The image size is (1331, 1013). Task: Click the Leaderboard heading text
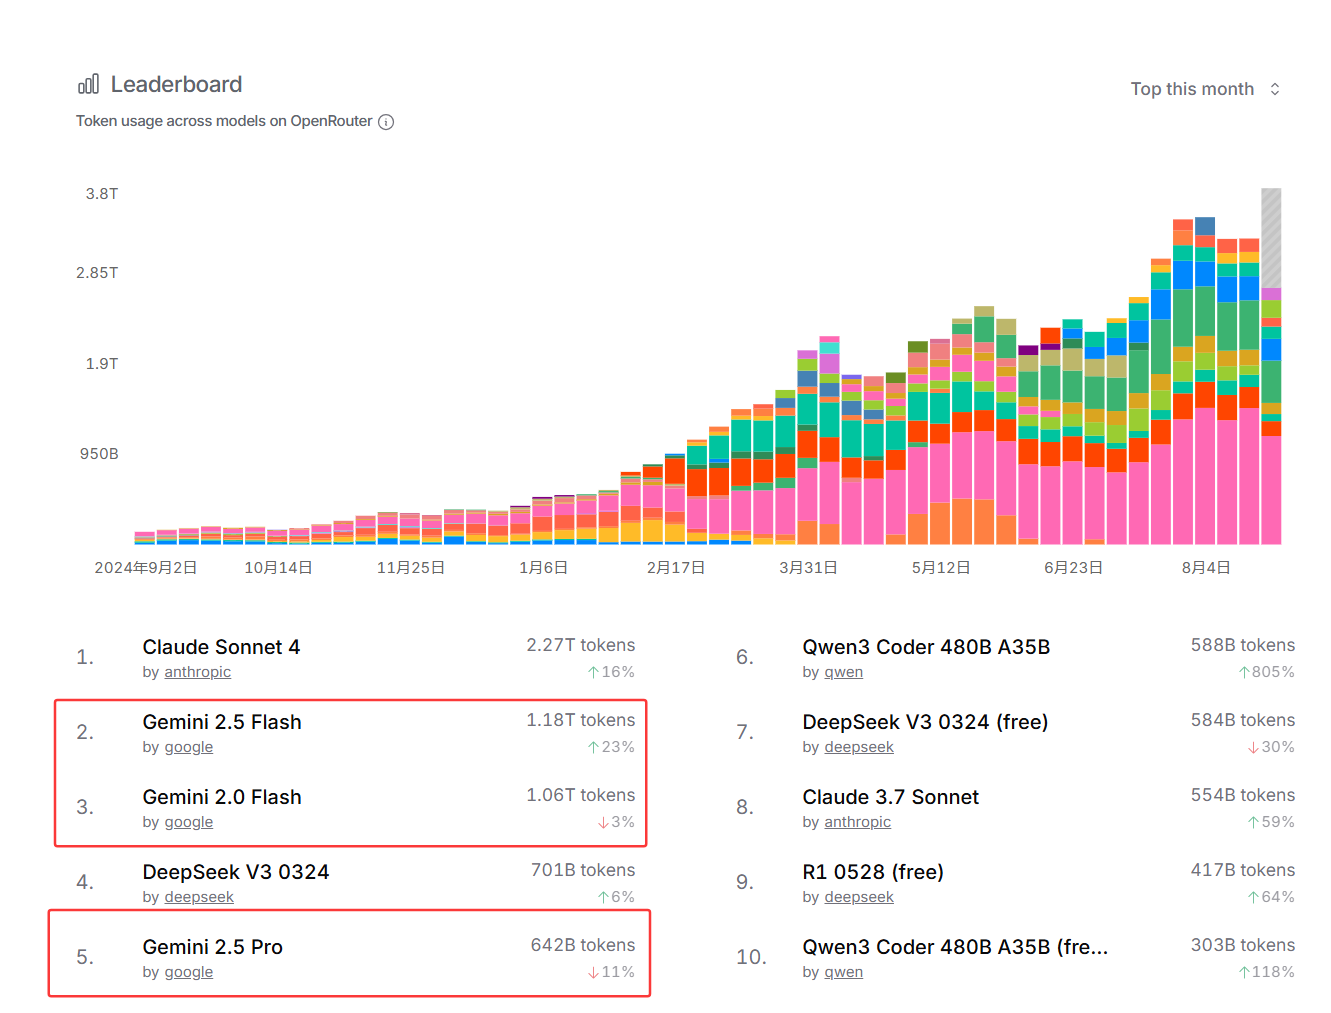(x=176, y=84)
